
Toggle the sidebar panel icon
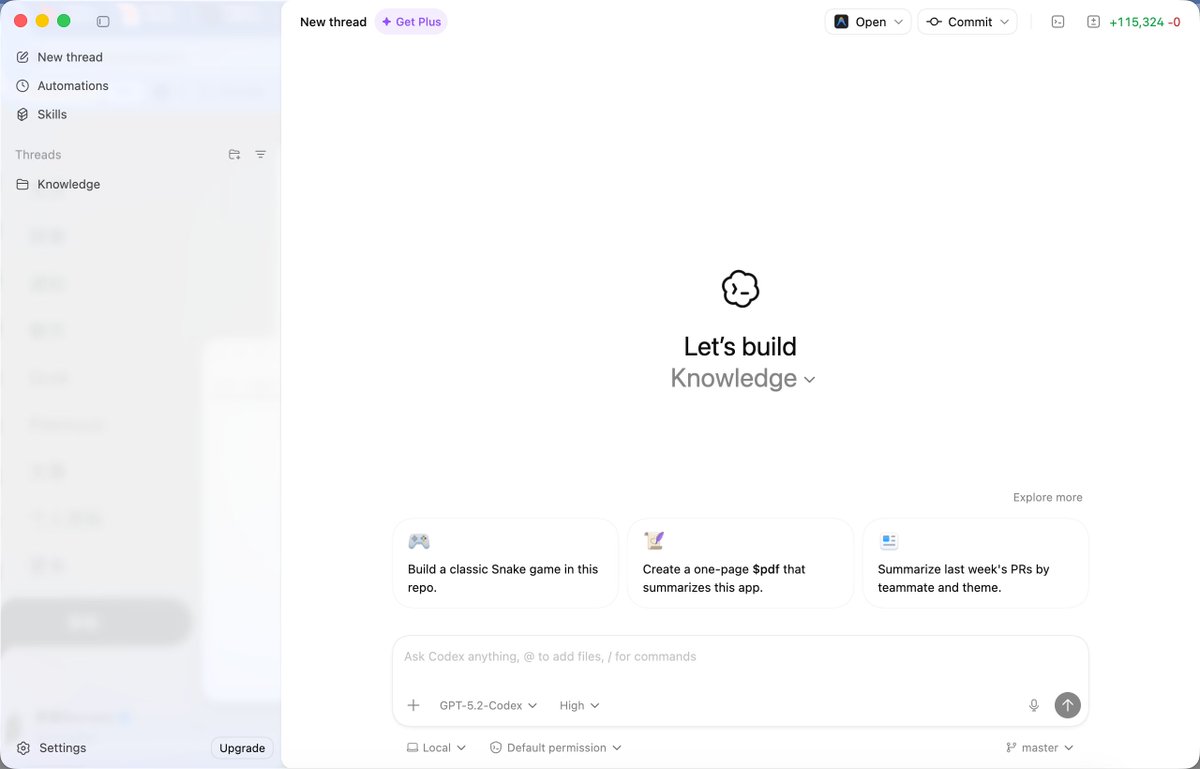click(x=103, y=21)
